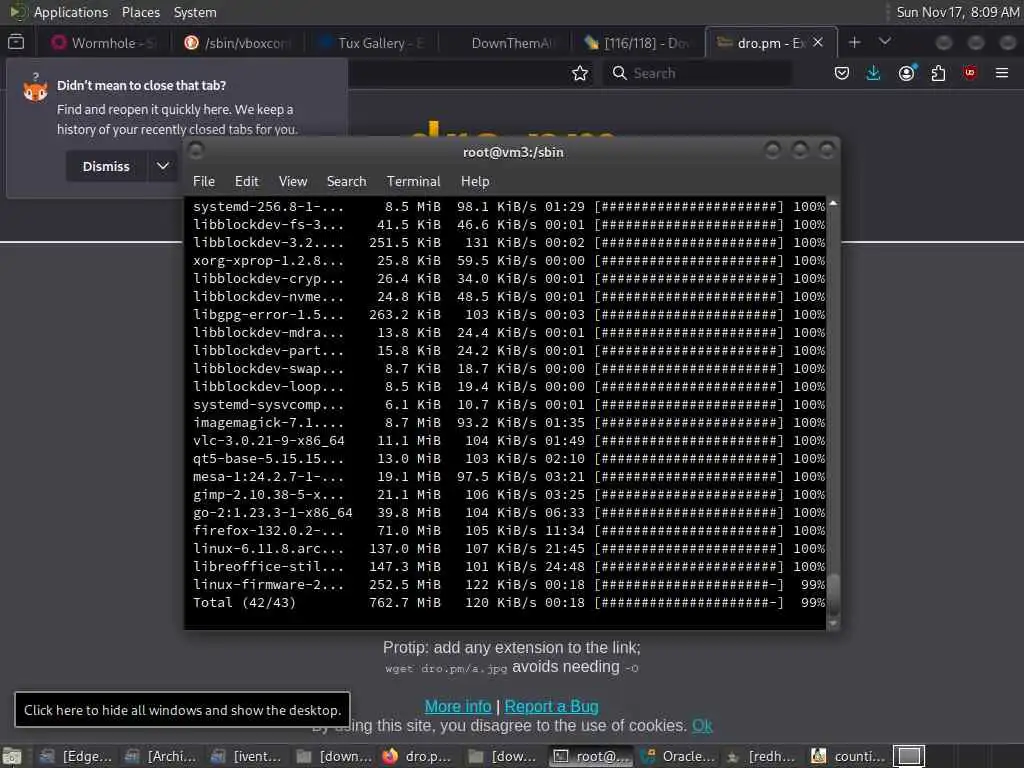Switch to [Archi... taskbar window
This screenshot has height=768, width=1024.
click(x=161, y=756)
